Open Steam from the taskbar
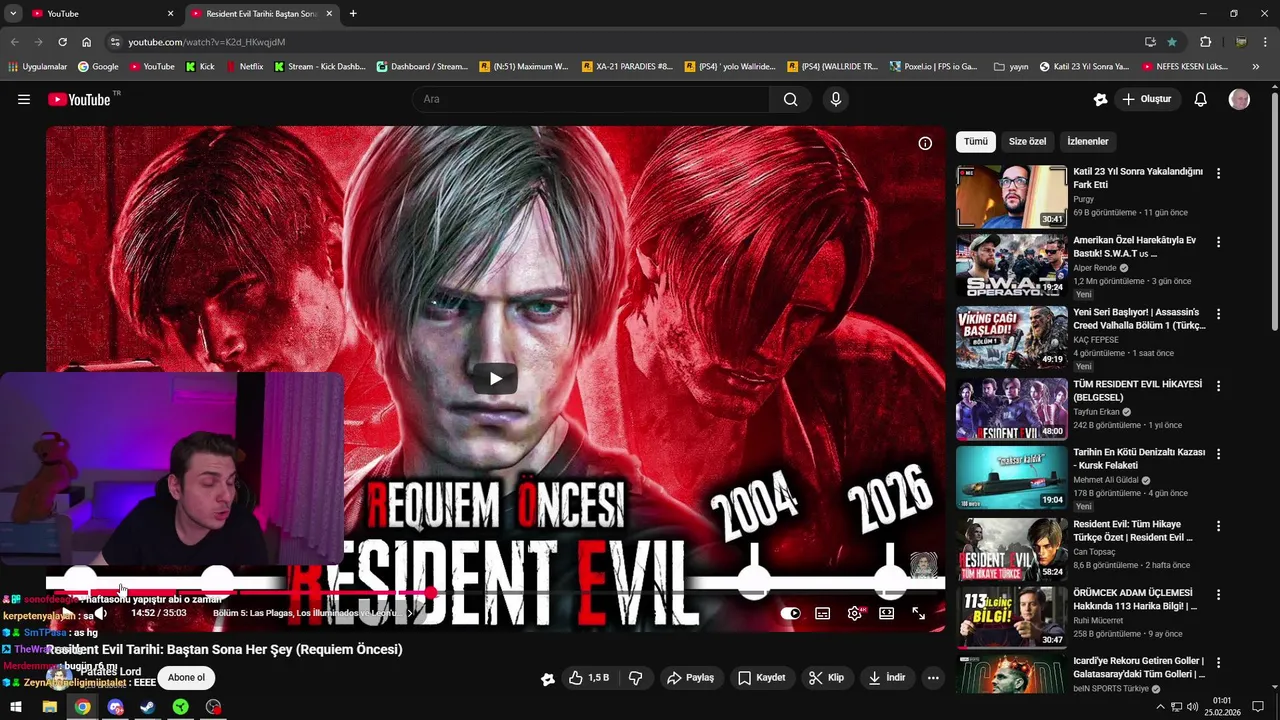1280x720 pixels. (x=147, y=707)
